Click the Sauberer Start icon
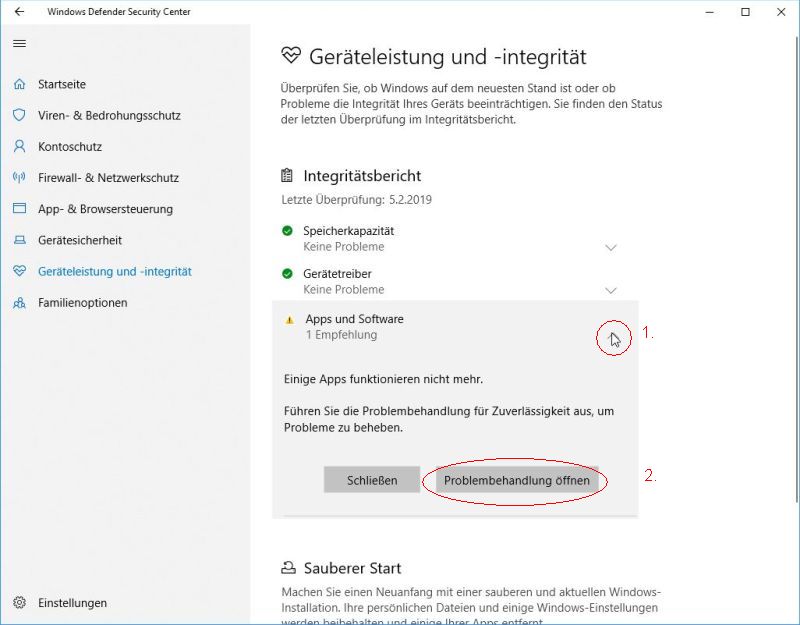800x625 pixels. [288, 567]
